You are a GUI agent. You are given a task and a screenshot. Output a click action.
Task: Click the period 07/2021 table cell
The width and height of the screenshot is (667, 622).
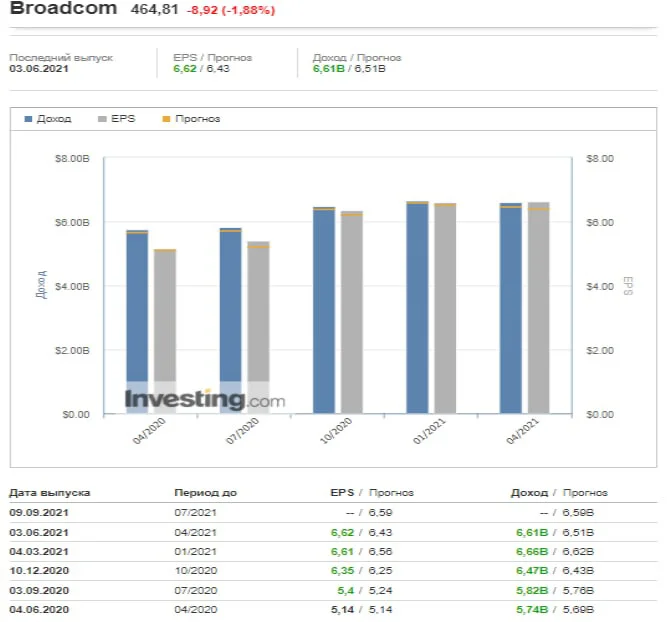[x=195, y=513]
